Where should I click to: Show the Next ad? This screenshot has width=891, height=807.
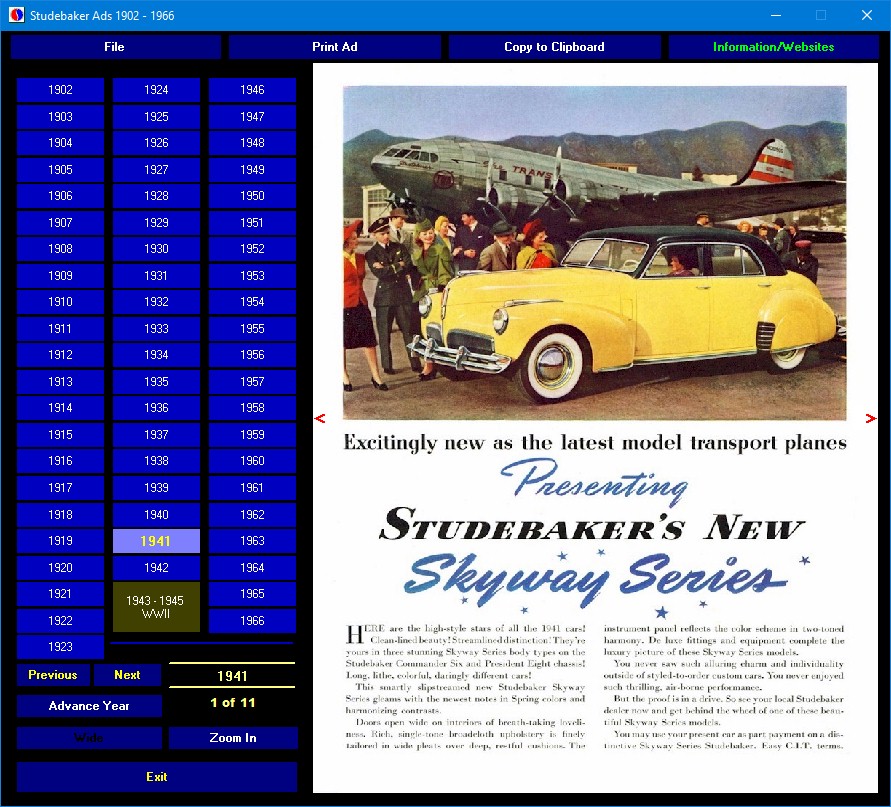pos(127,675)
